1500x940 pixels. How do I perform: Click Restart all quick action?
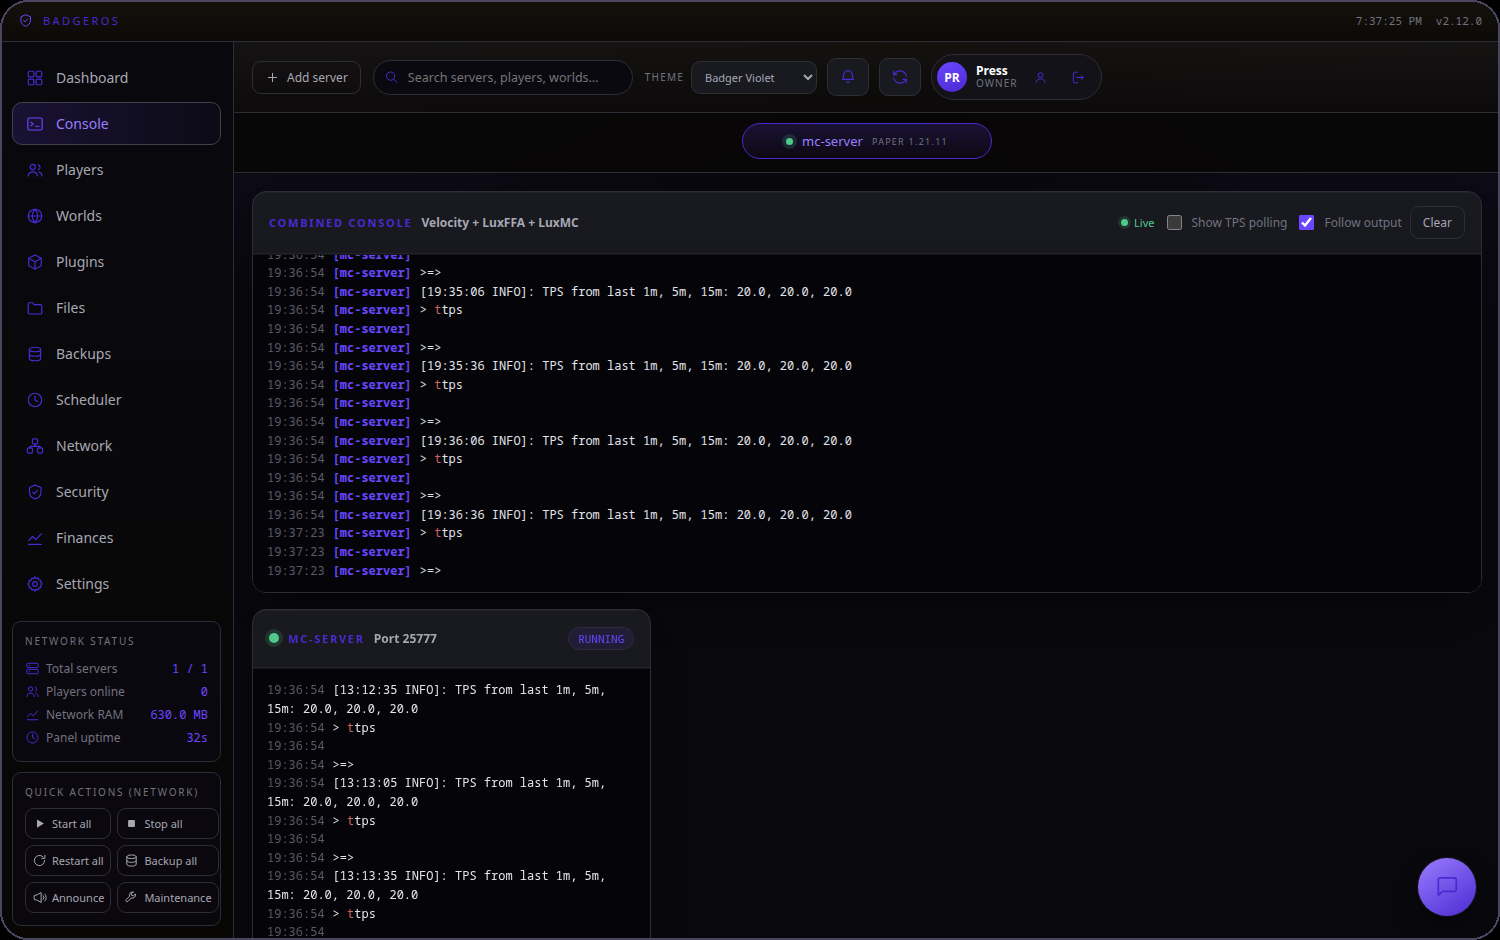68,861
